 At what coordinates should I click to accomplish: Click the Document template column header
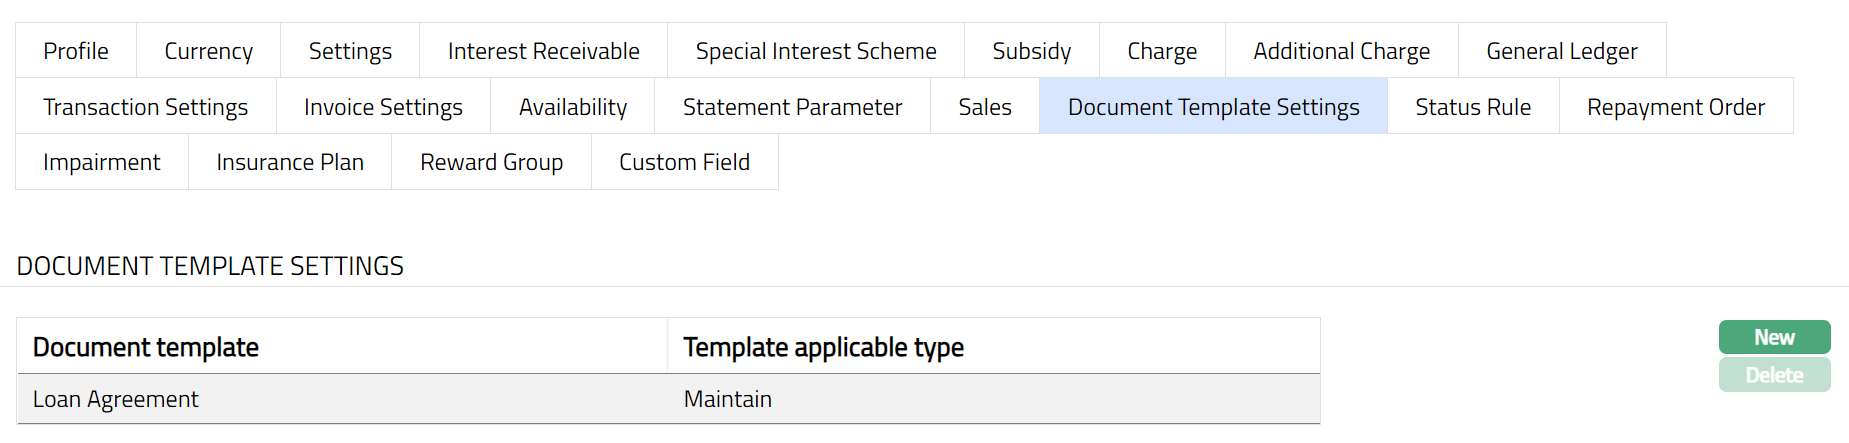[146, 347]
